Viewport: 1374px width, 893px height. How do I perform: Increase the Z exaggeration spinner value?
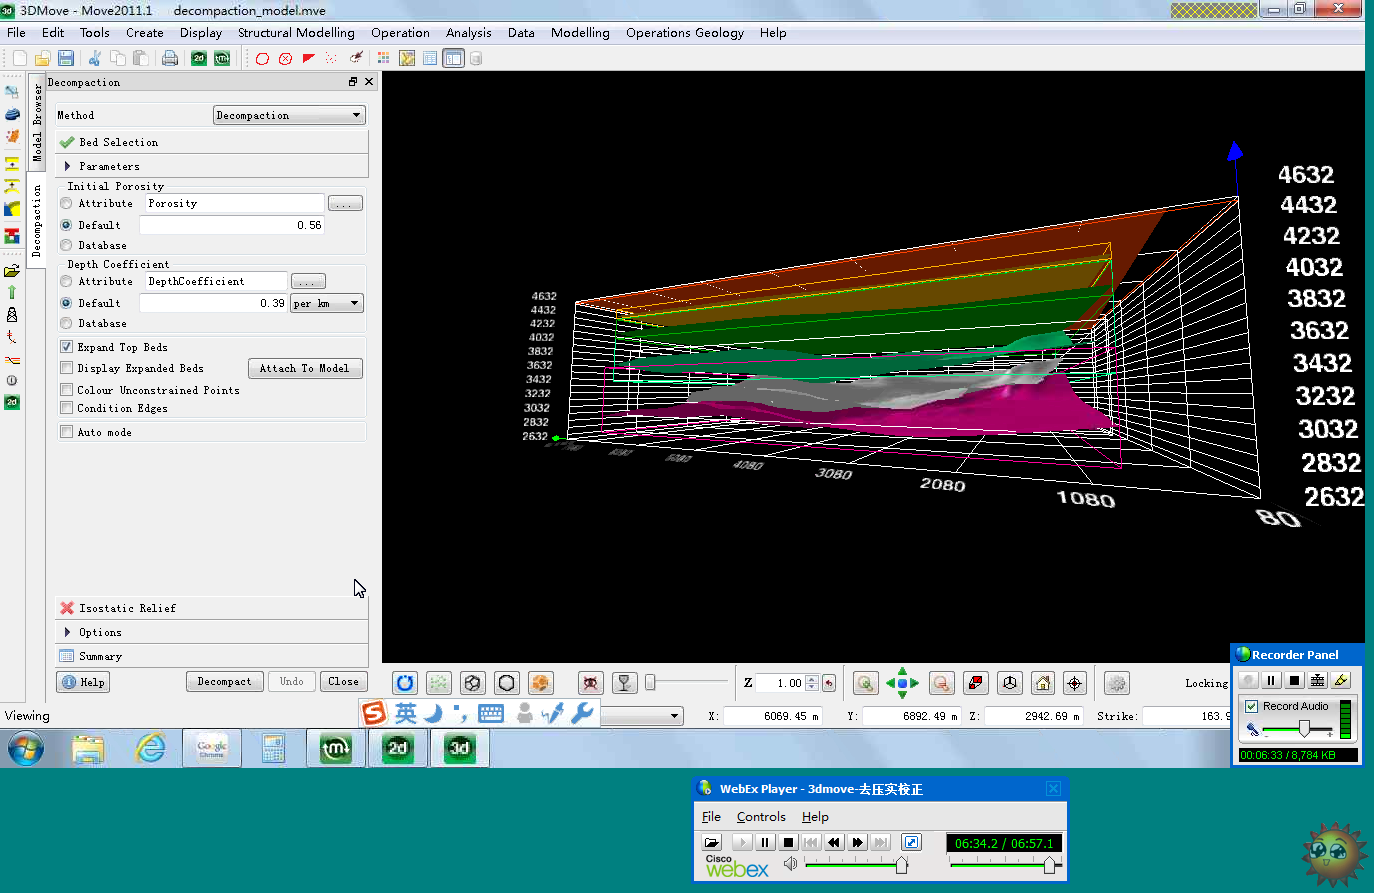click(812, 679)
